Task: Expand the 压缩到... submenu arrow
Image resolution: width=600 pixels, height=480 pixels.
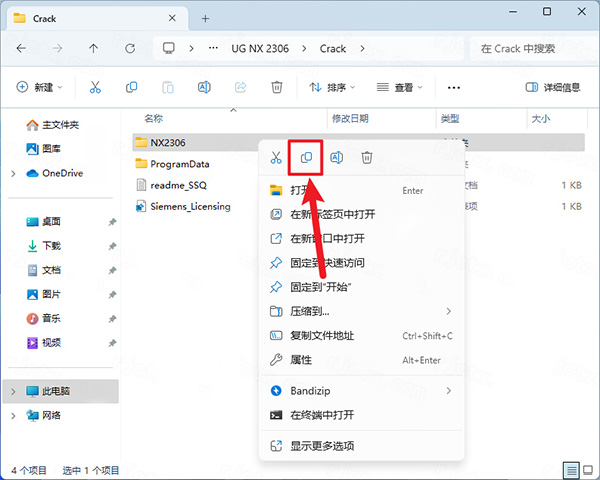Action: (x=448, y=311)
